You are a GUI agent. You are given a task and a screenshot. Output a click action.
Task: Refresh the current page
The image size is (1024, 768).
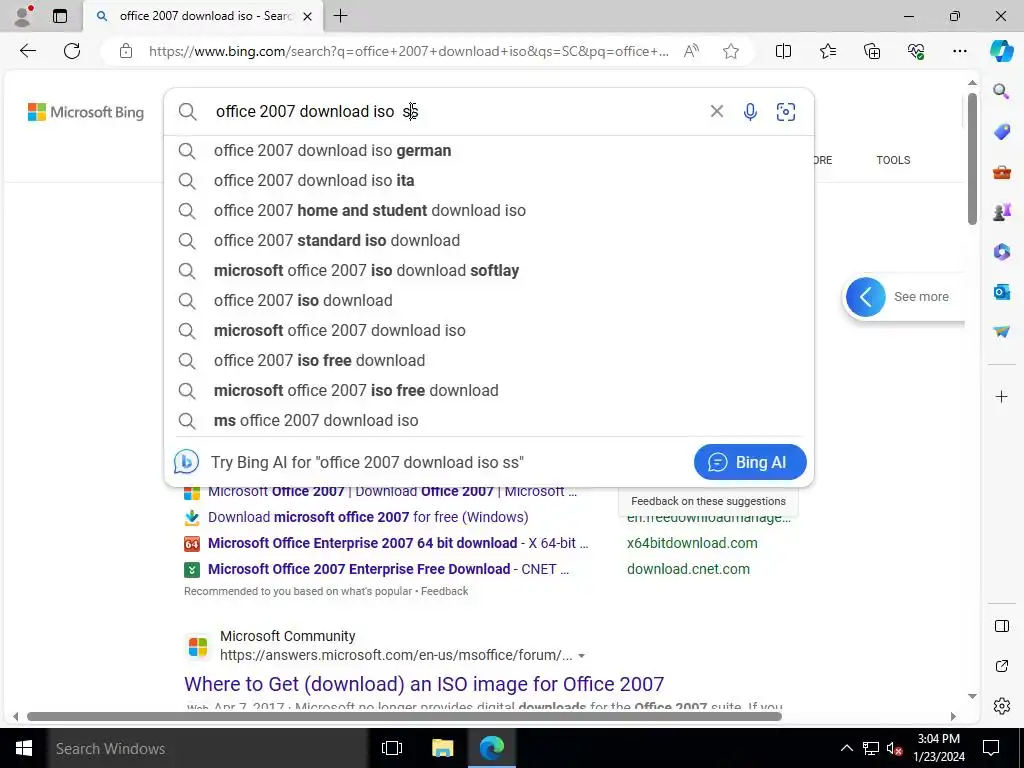(x=72, y=51)
